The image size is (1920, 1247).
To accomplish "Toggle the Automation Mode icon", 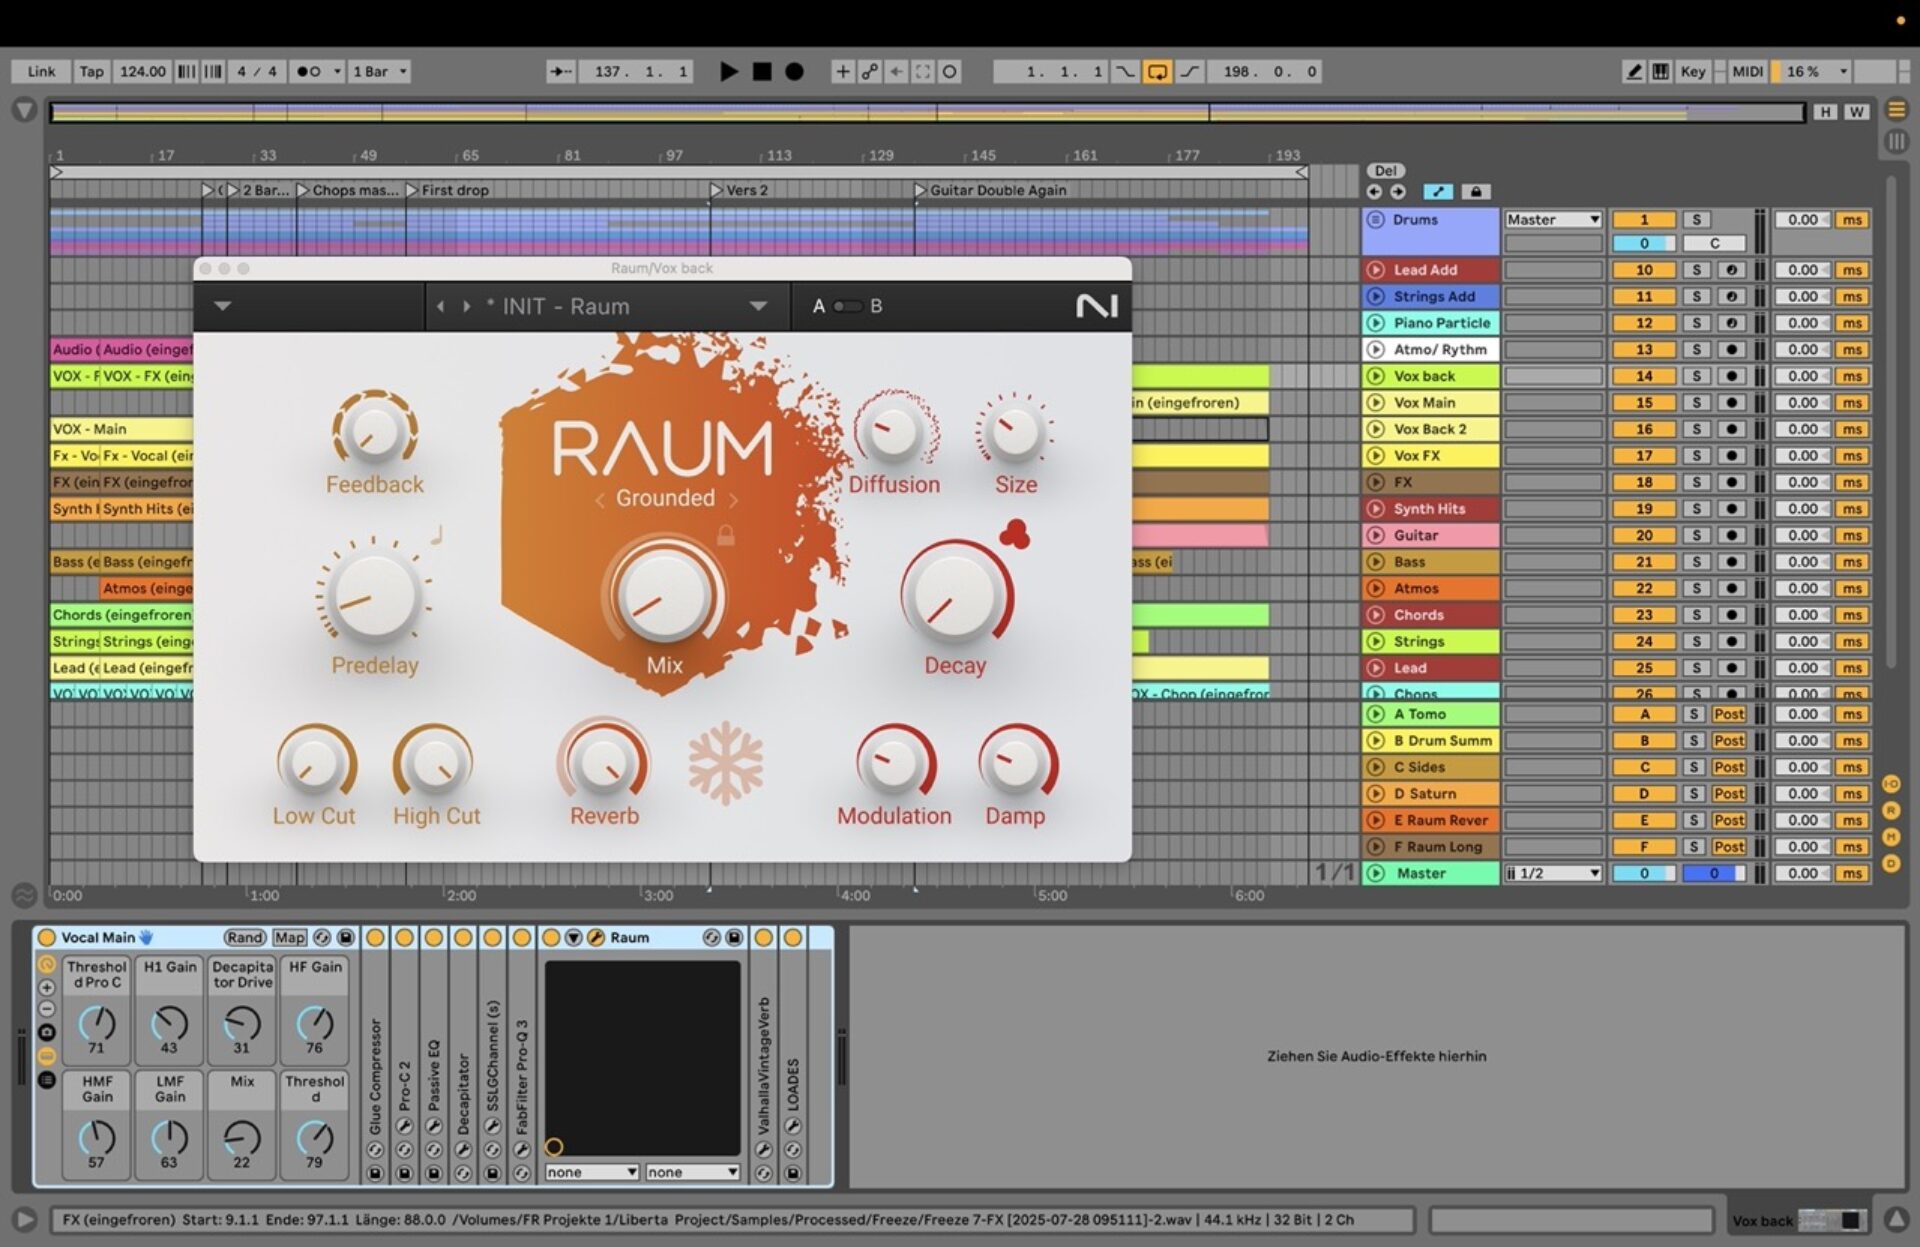I will [1437, 191].
